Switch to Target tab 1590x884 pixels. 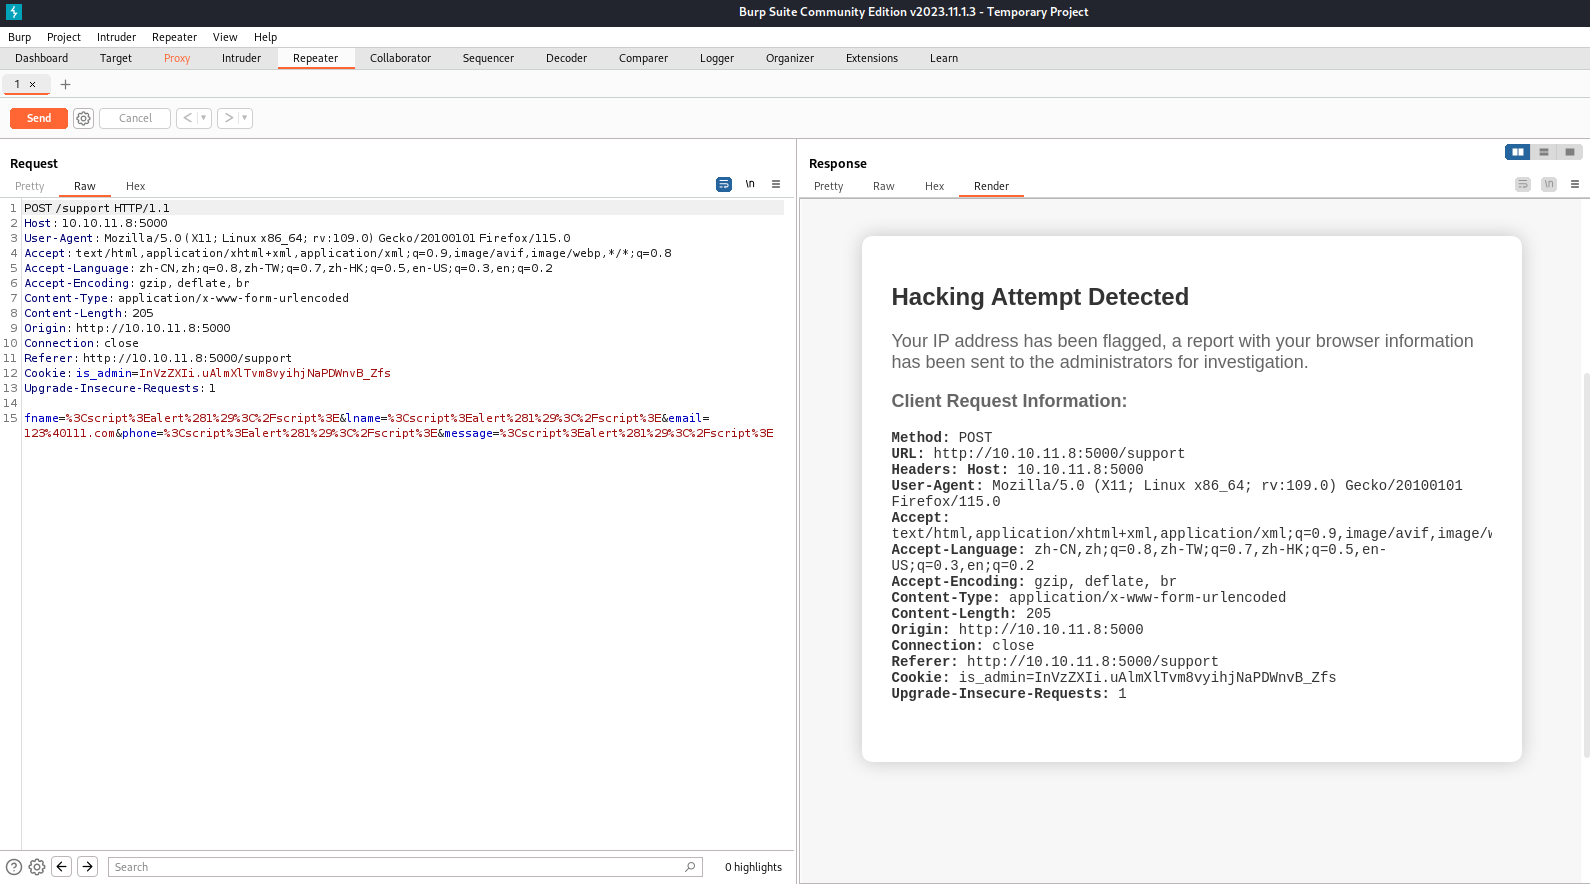[116, 58]
